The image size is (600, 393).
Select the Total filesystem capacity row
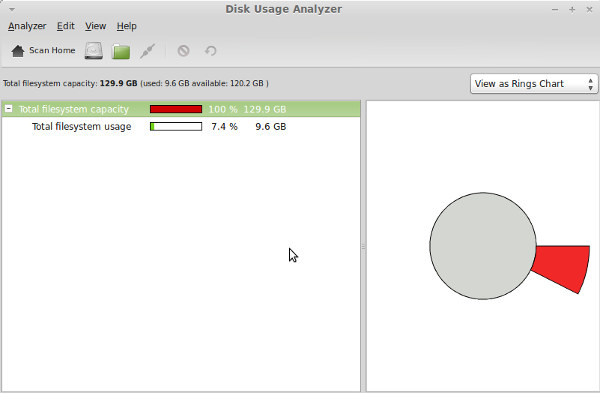[x=181, y=109]
